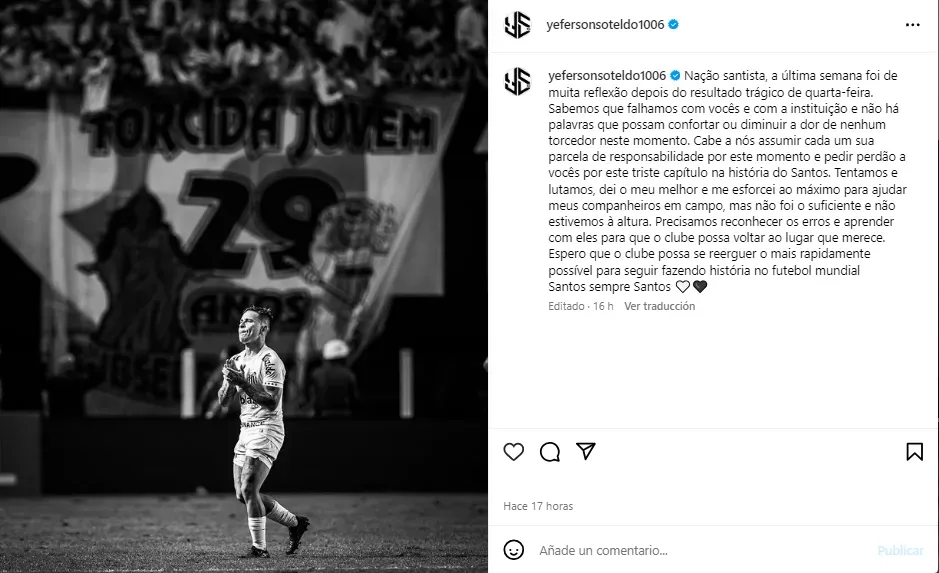Save post with the bookmark icon
939x573 pixels.
tap(914, 451)
